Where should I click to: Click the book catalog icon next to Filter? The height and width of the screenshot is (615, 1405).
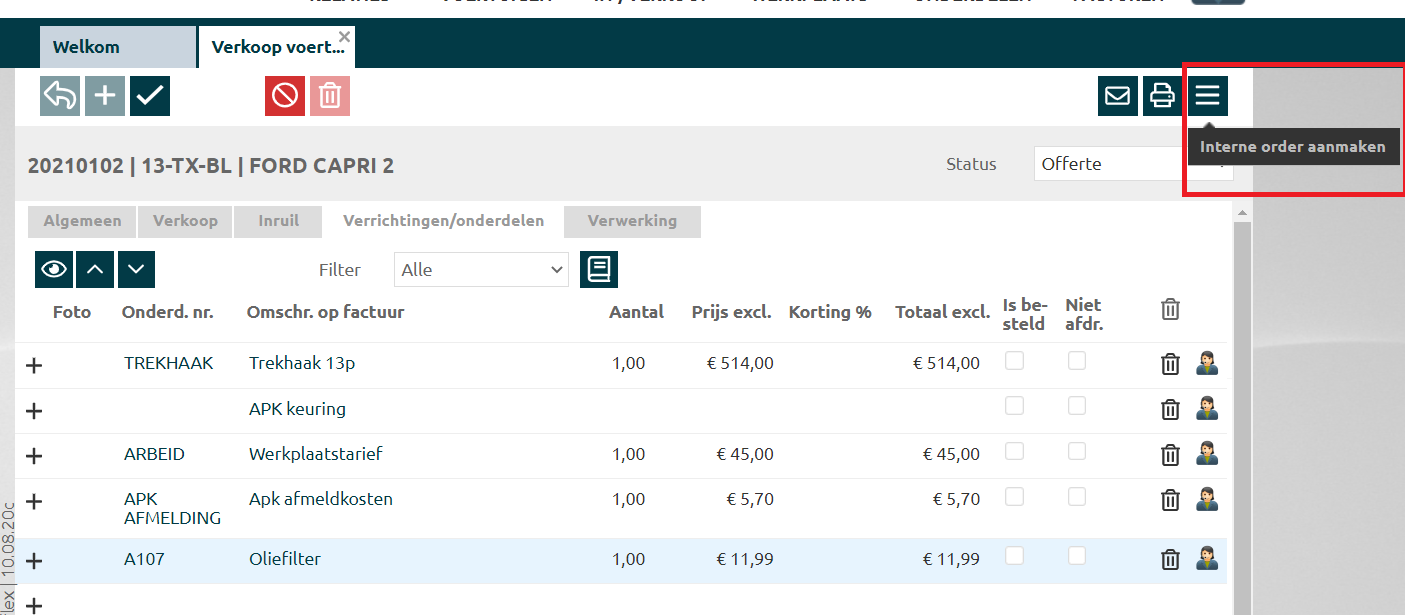pyautogui.click(x=598, y=269)
